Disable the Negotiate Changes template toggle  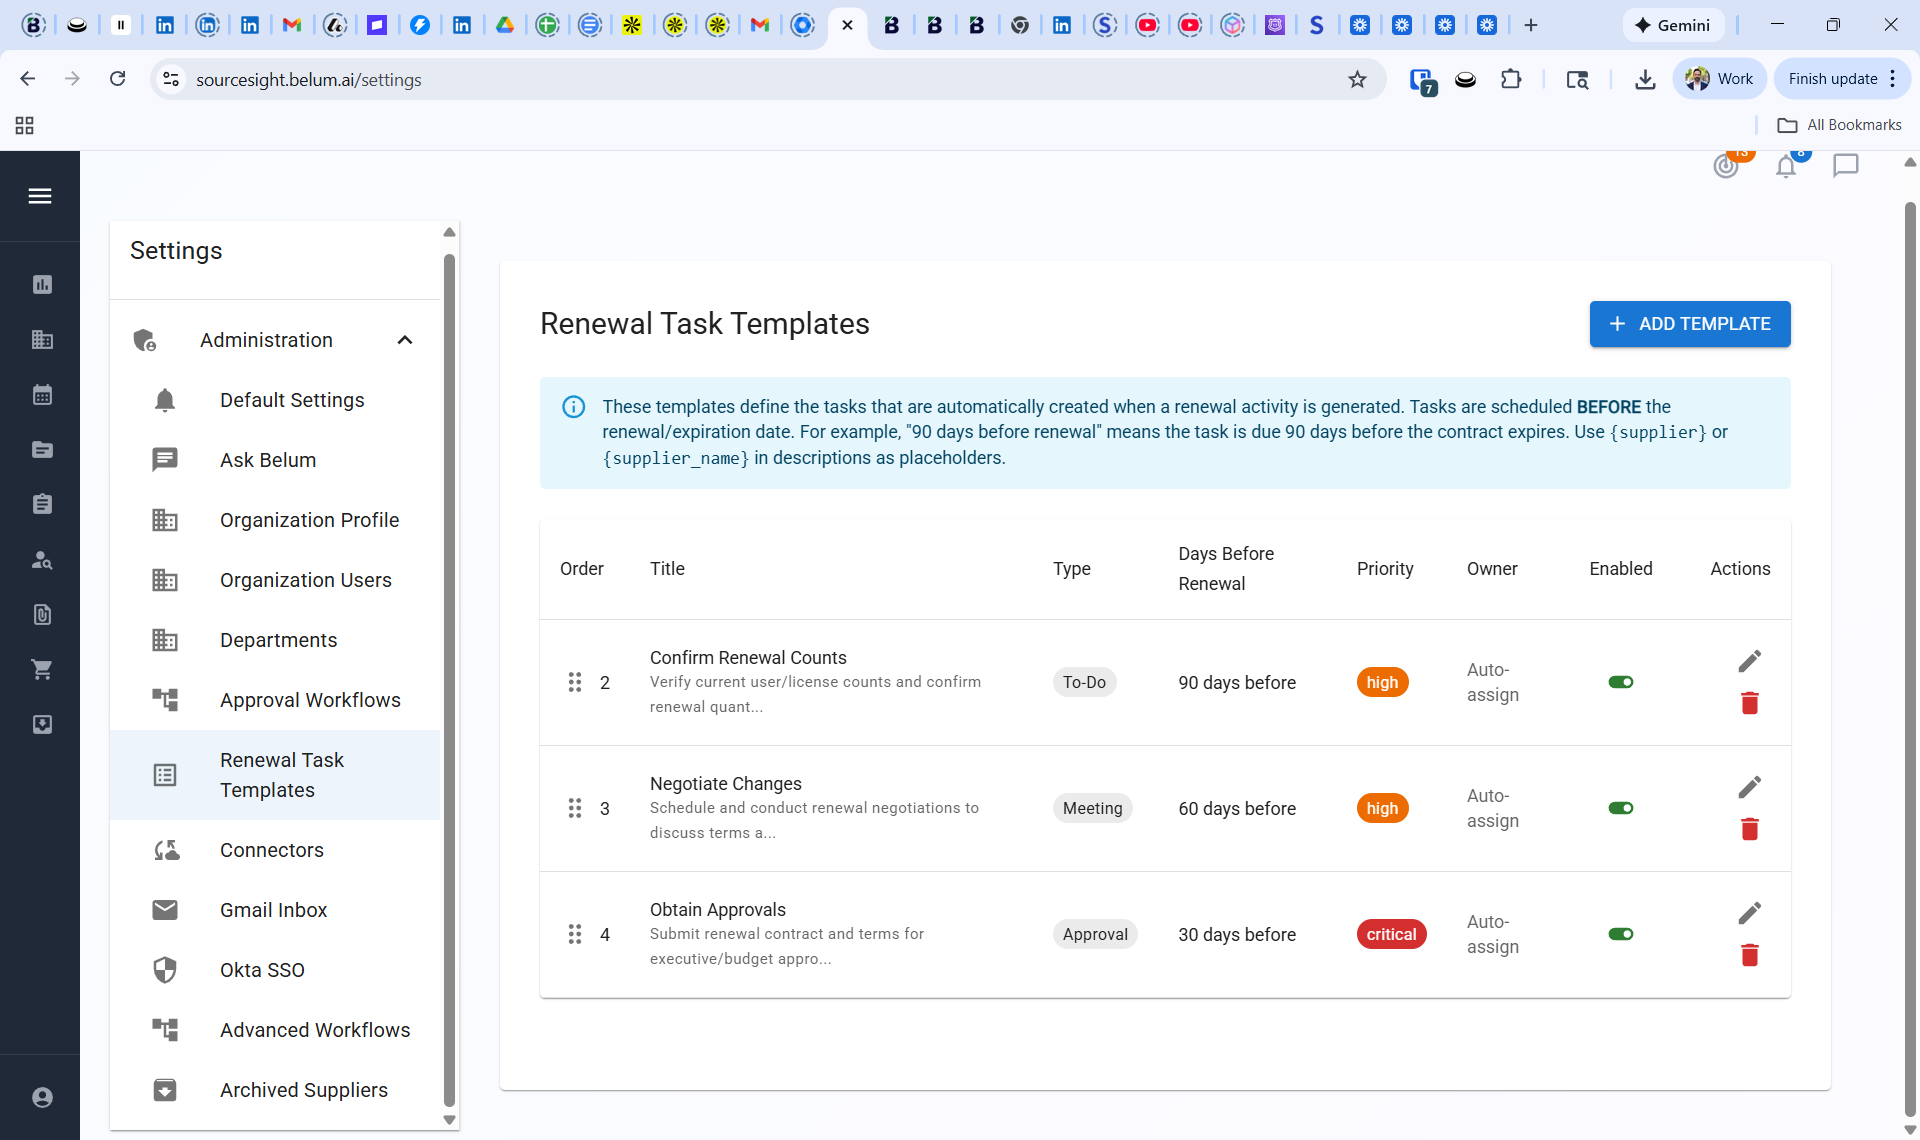point(1620,808)
